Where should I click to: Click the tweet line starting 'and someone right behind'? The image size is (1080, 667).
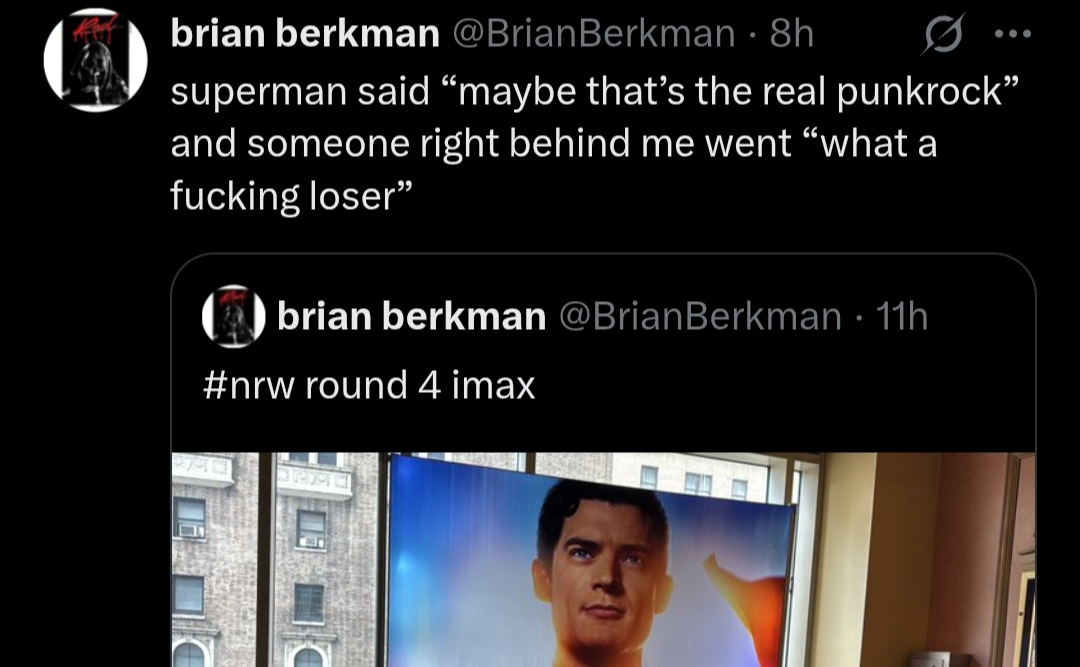(x=554, y=144)
